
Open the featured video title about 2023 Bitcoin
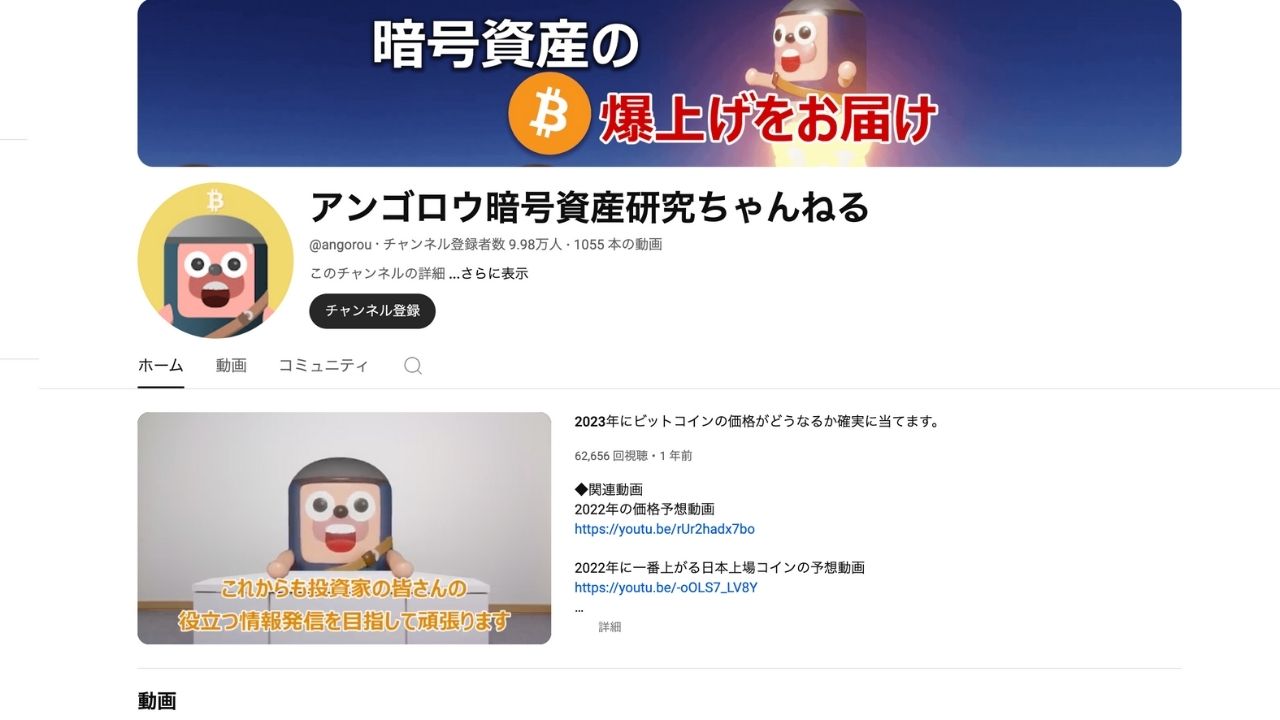[757, 422]
